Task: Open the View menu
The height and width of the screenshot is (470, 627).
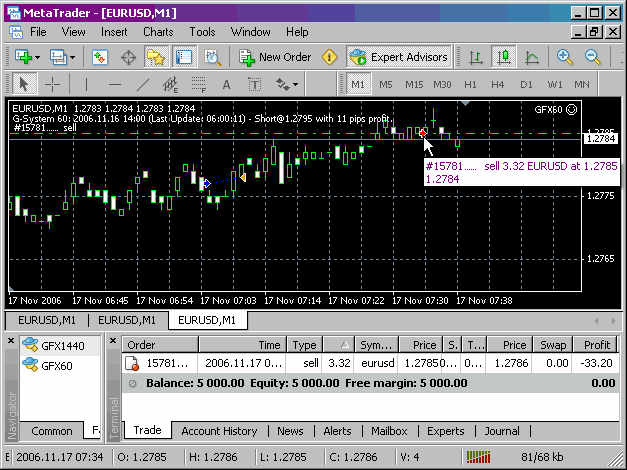Action: [x=73, y=32]
